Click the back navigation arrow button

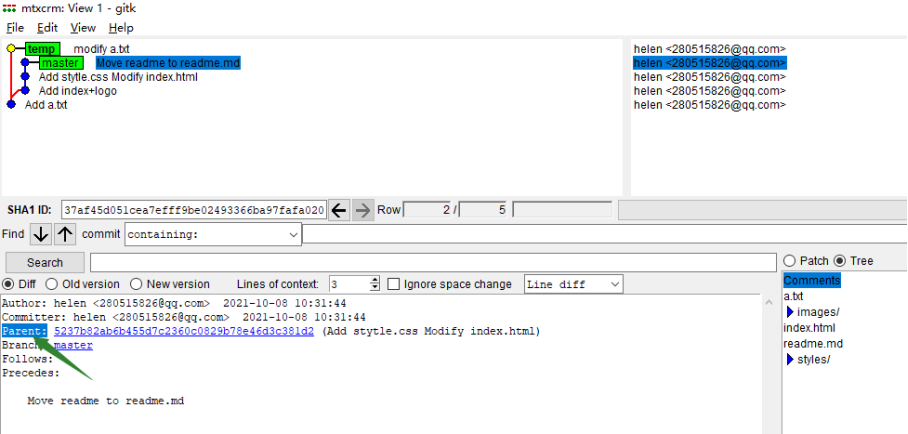point(339,210)
